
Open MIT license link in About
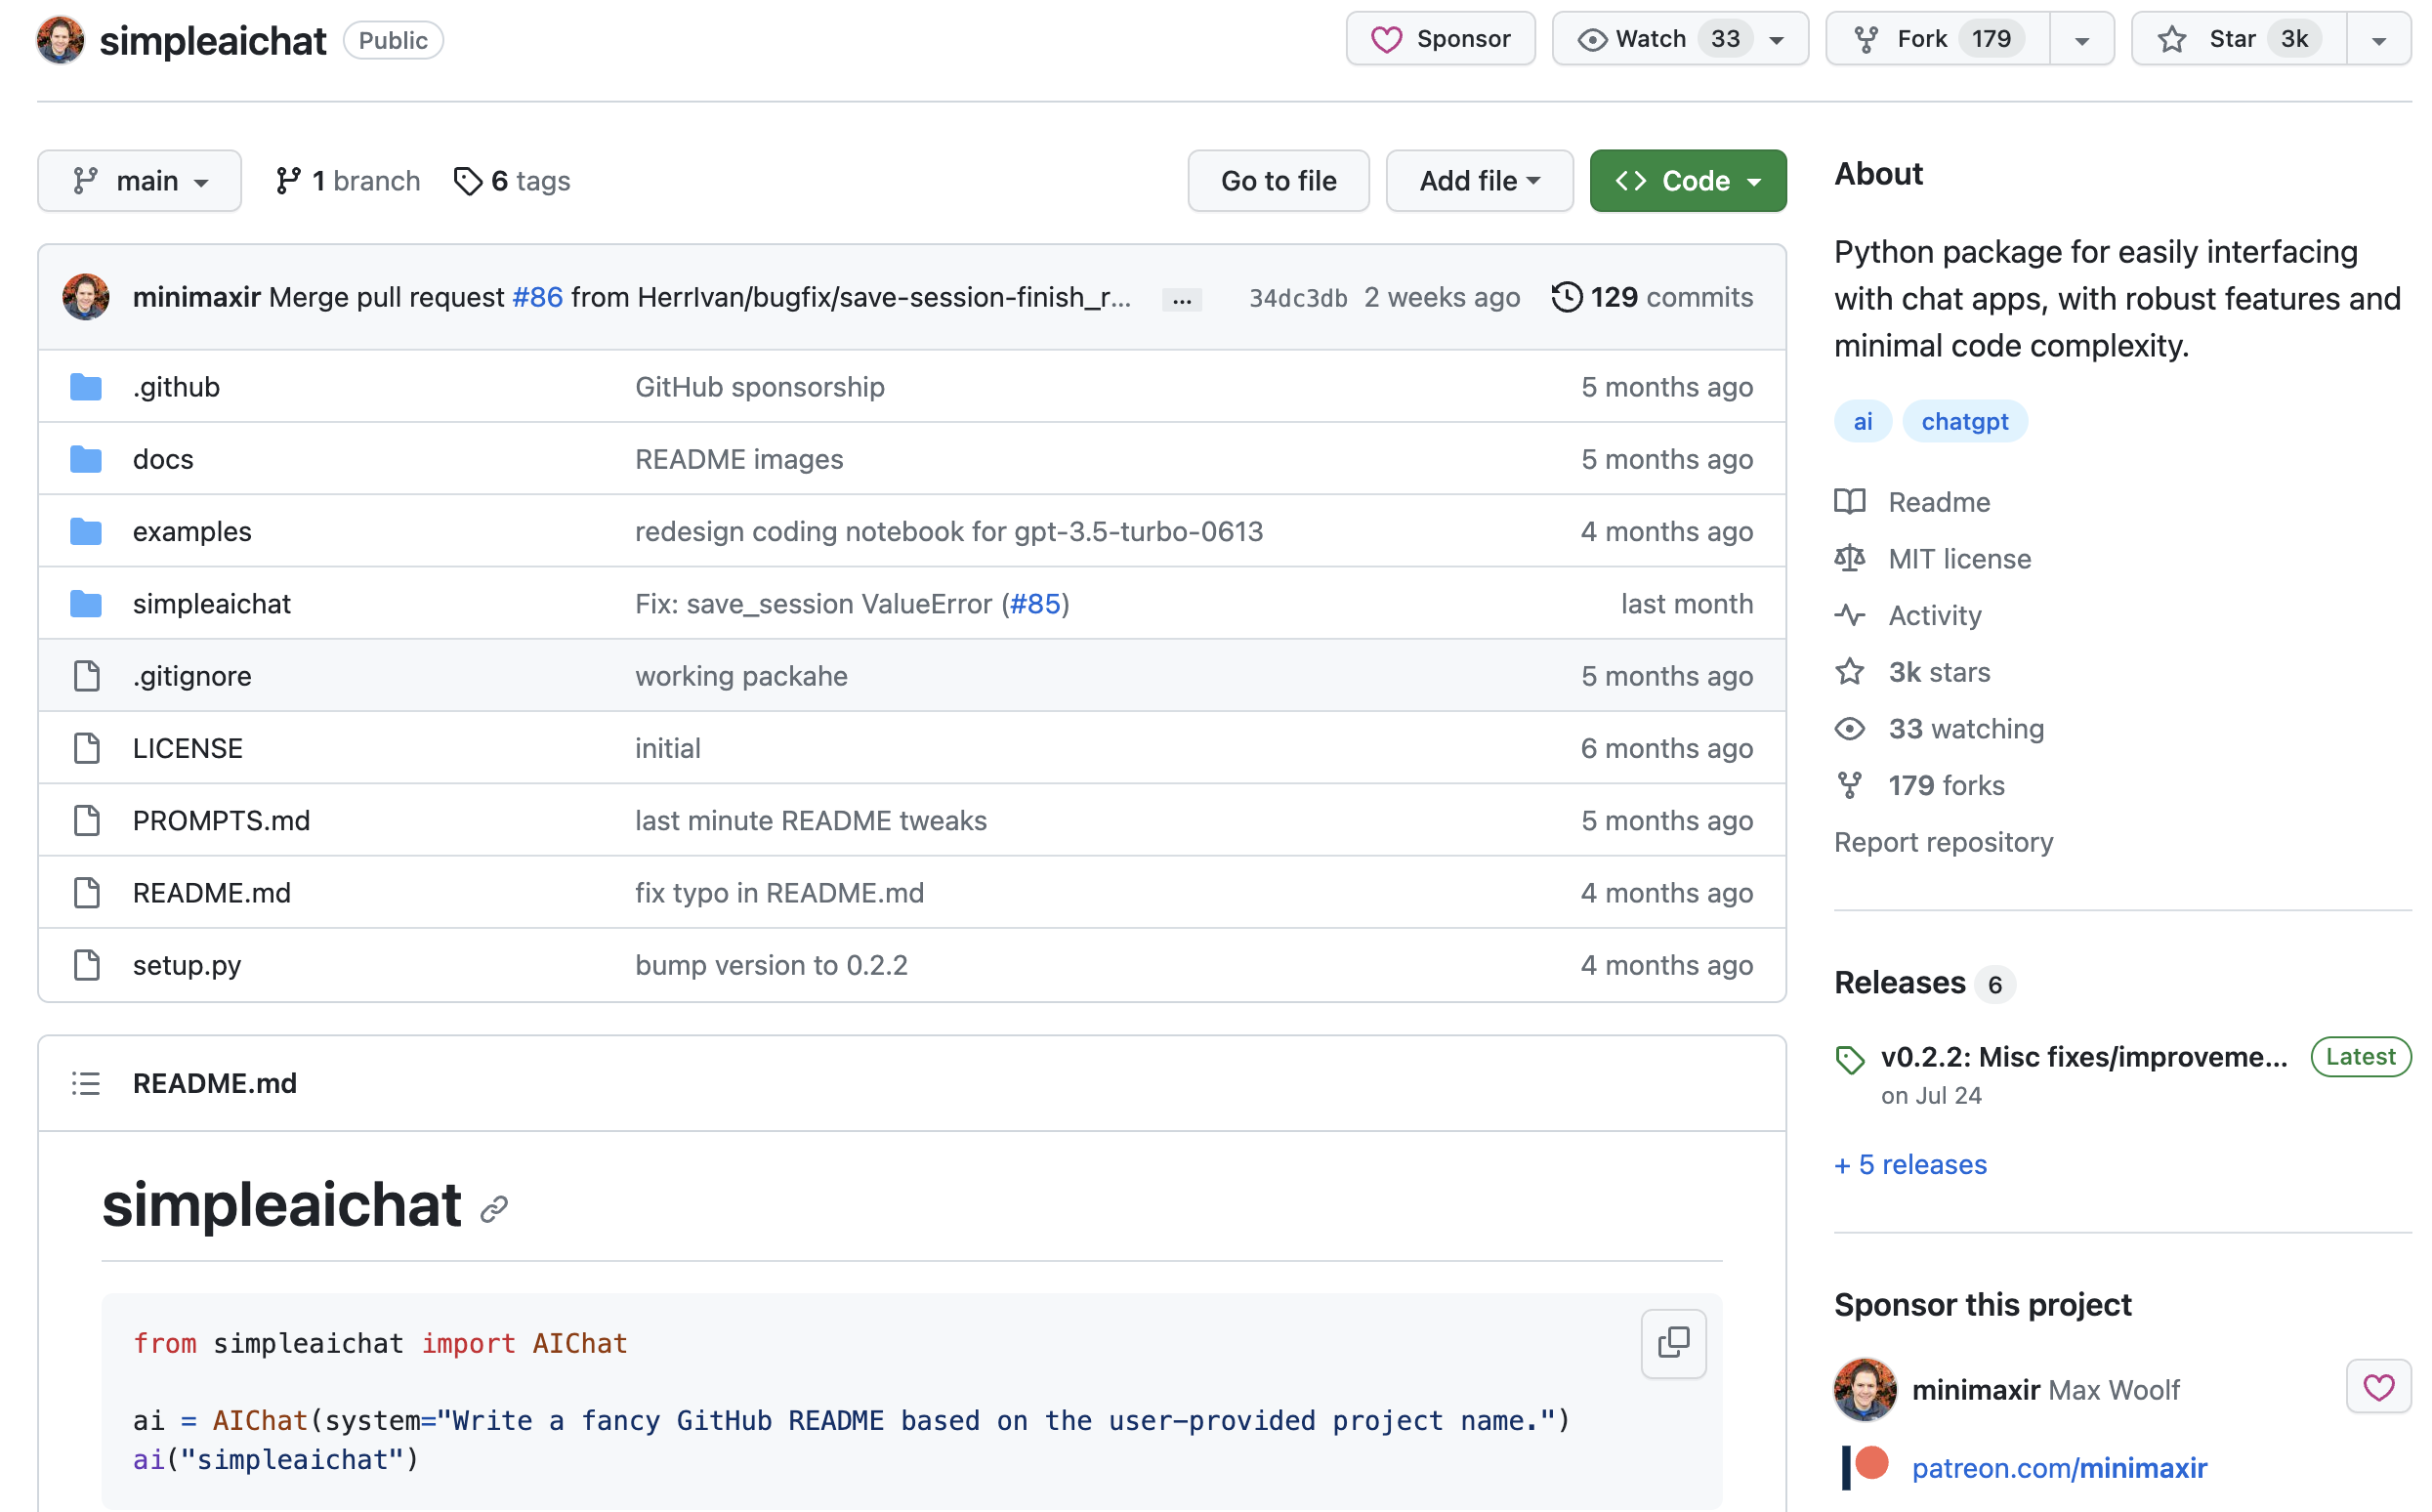tap(1933, 559)
